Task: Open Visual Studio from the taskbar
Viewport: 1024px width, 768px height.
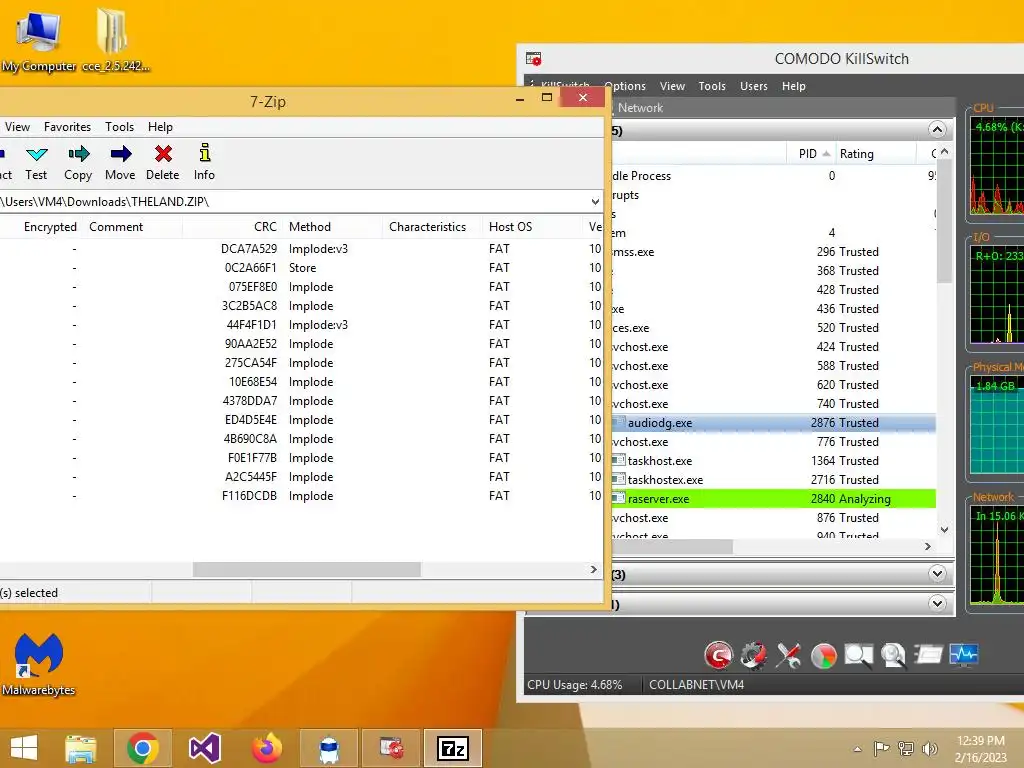Action: pos(204,748)
